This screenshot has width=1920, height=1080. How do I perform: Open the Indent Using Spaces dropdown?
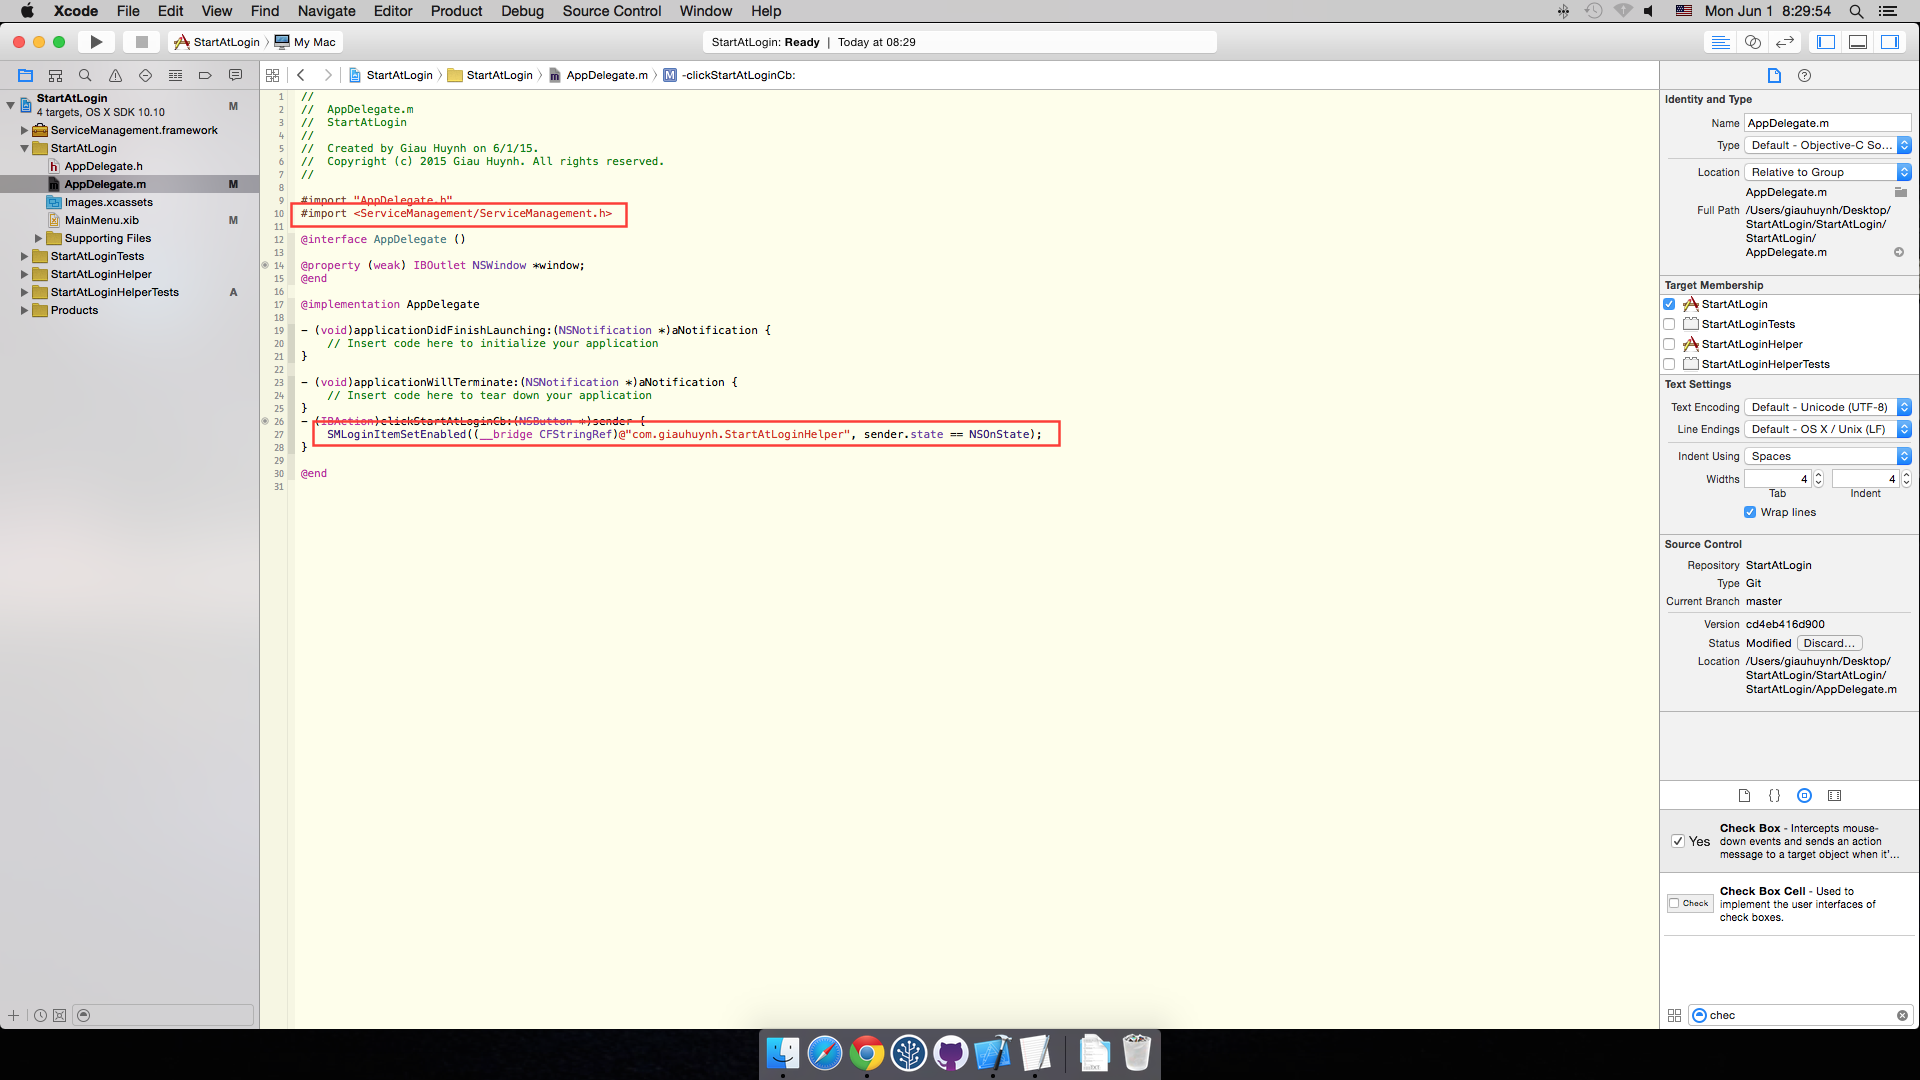pos(1828,456)
